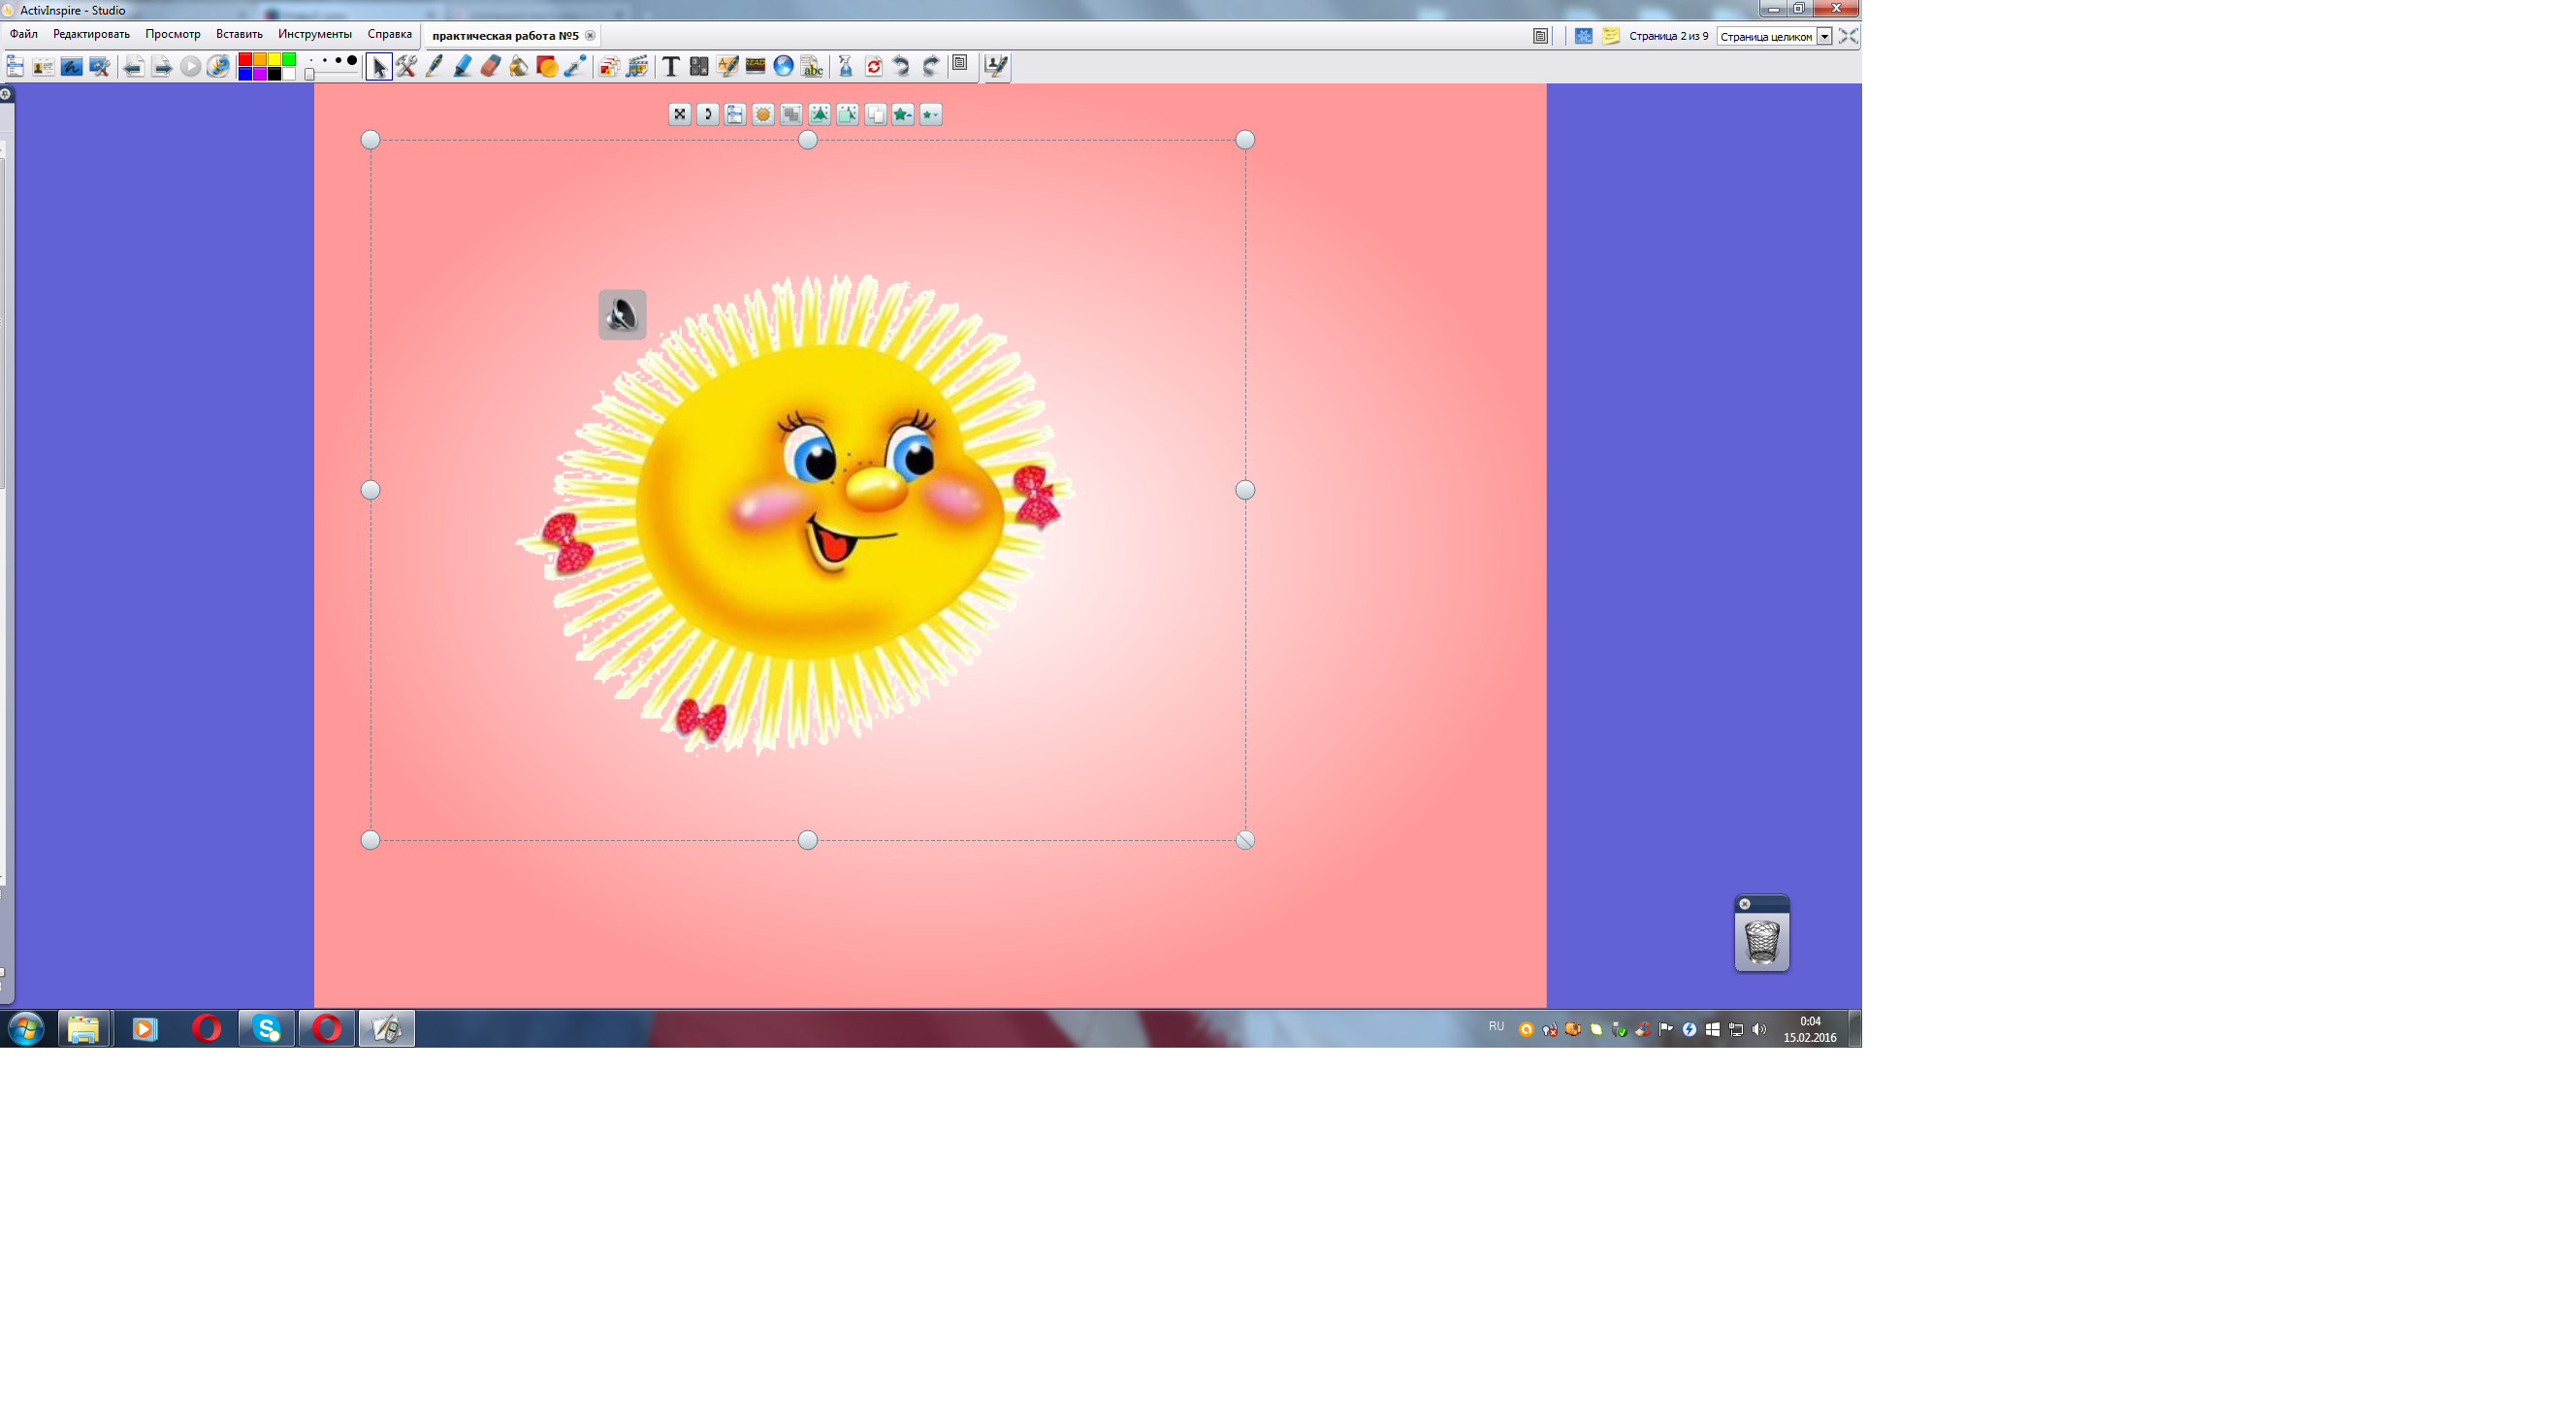Image resolution: width=2576 pixels, height=1426 pixels.
Task: Open the object edit menu in selection toolbar
Action: pyautogui.click(x=735, y=114)
